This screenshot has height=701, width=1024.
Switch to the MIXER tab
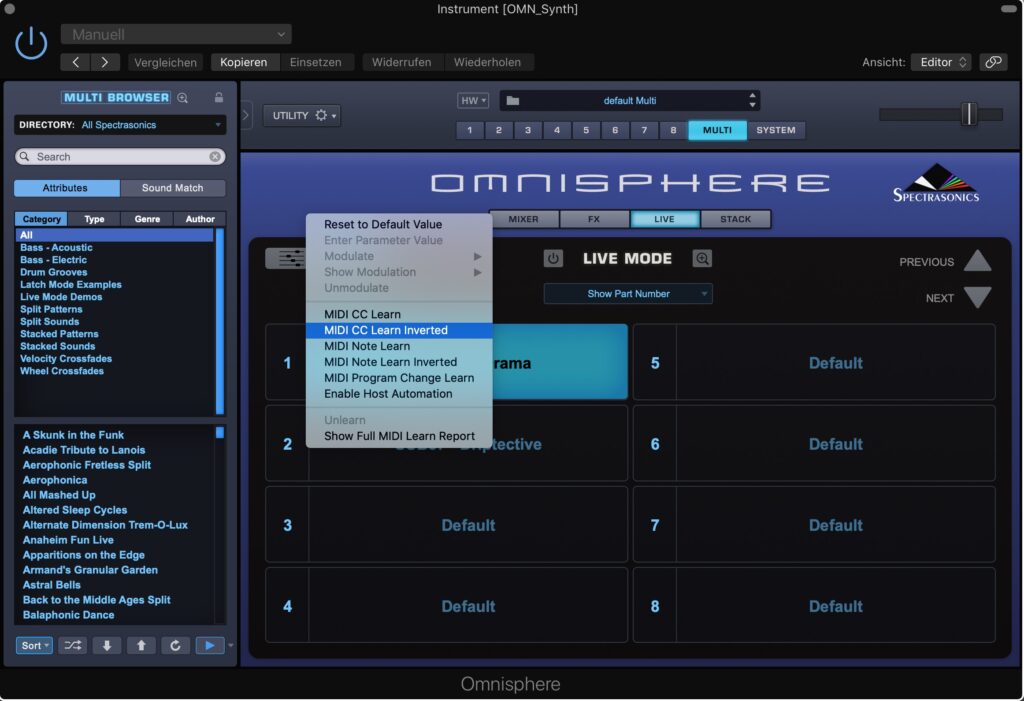(524, 219)
